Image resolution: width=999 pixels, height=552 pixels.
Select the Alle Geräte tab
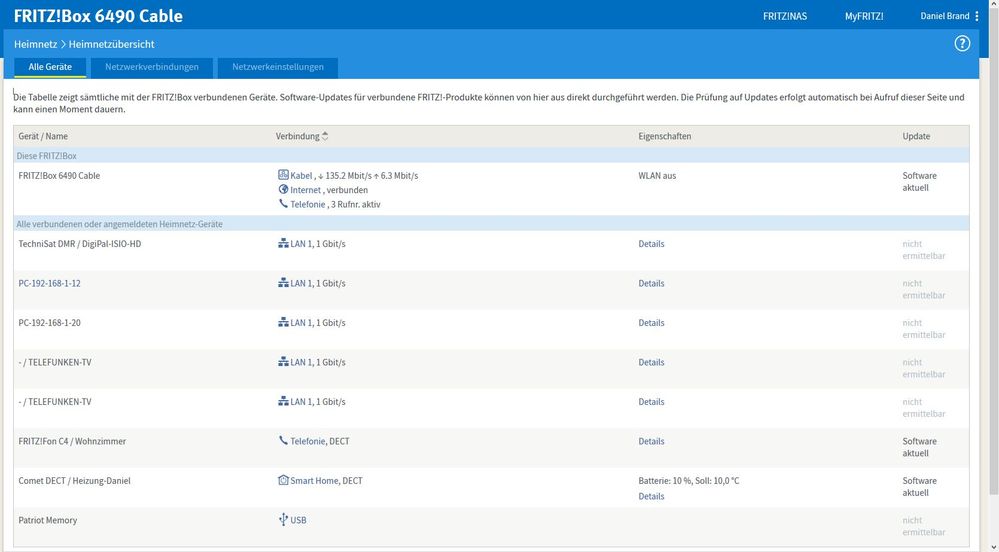(50, 67)
